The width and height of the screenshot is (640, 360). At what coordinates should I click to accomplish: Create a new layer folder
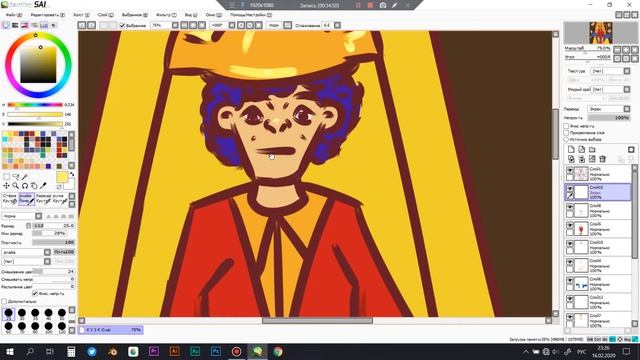tap(592, 149)
